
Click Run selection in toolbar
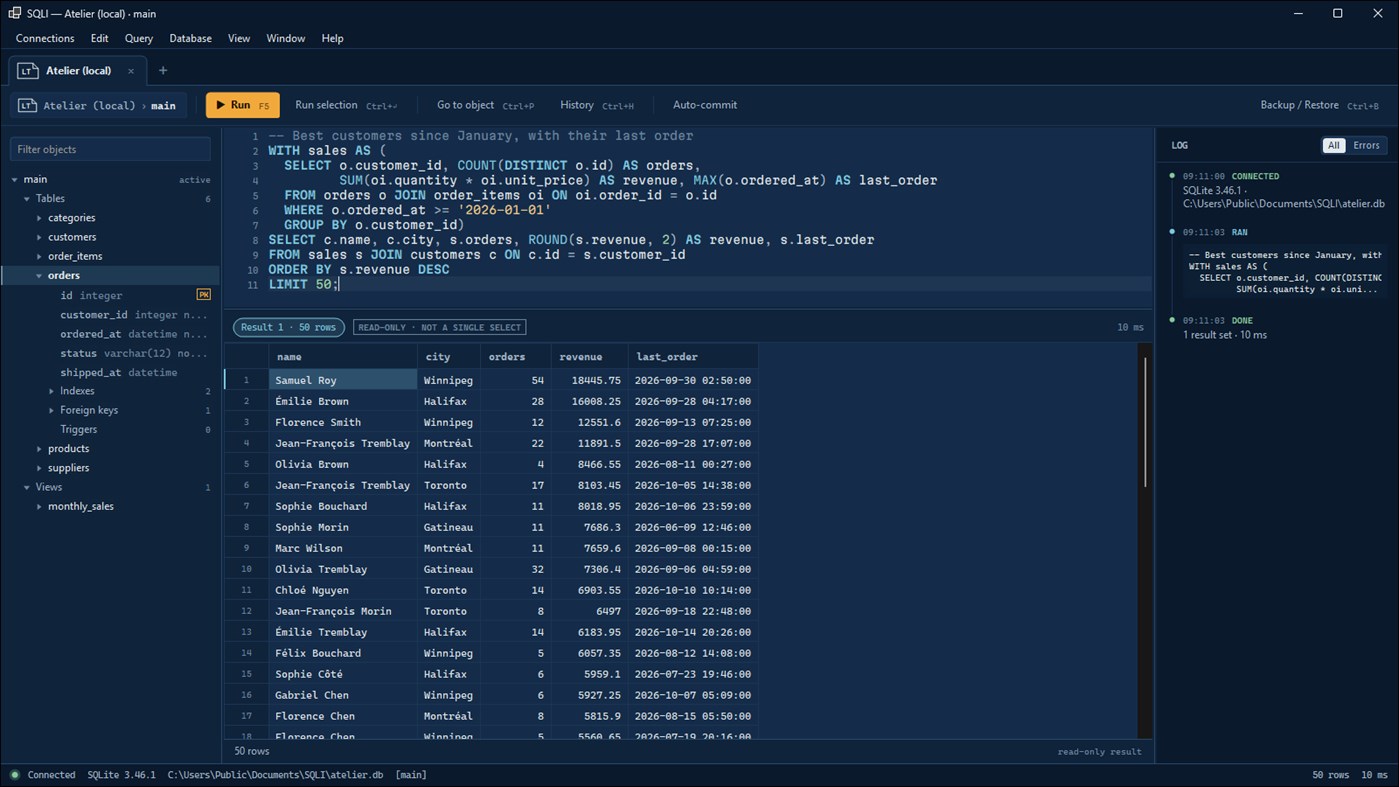[346, 105]
